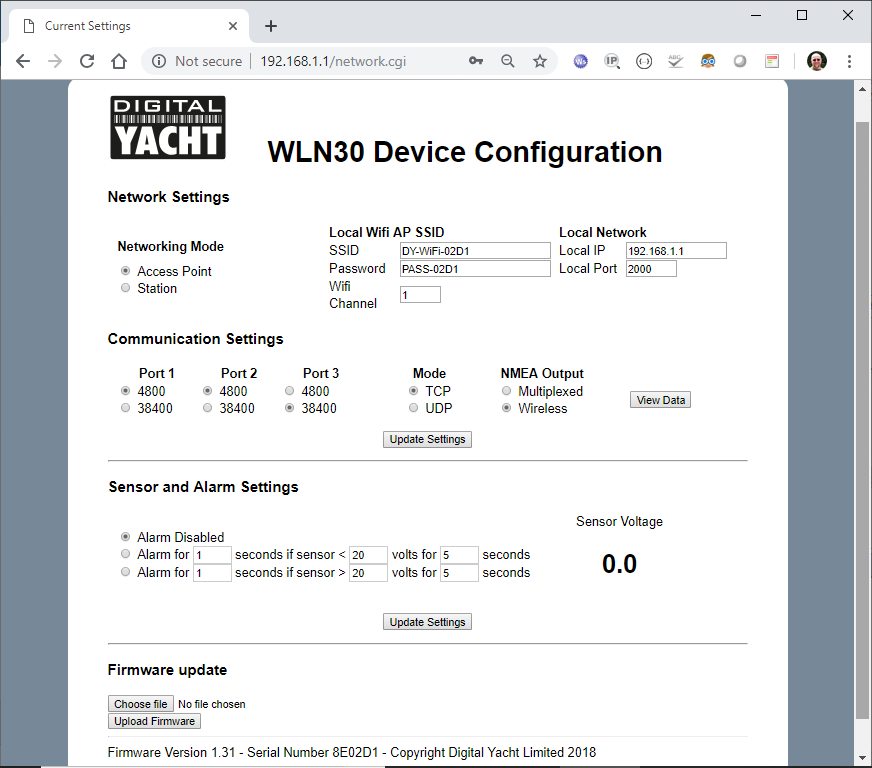Image resolution: width=872 pixels, height=768 pixels.
Task: Reload the network.cgi page
Action: pos(86,61)
